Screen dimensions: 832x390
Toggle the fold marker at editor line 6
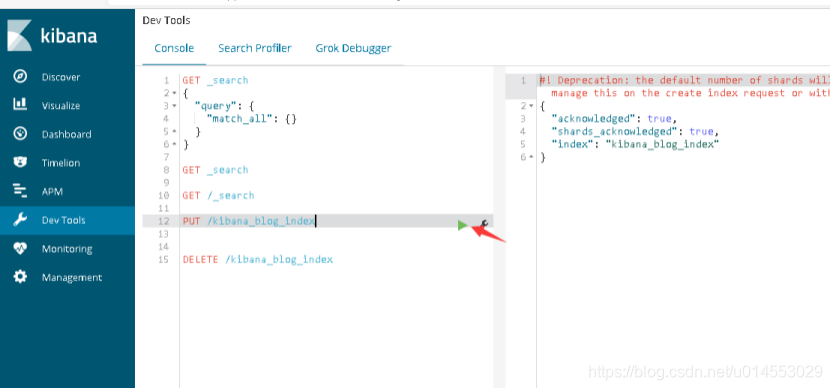coord(174,144)
